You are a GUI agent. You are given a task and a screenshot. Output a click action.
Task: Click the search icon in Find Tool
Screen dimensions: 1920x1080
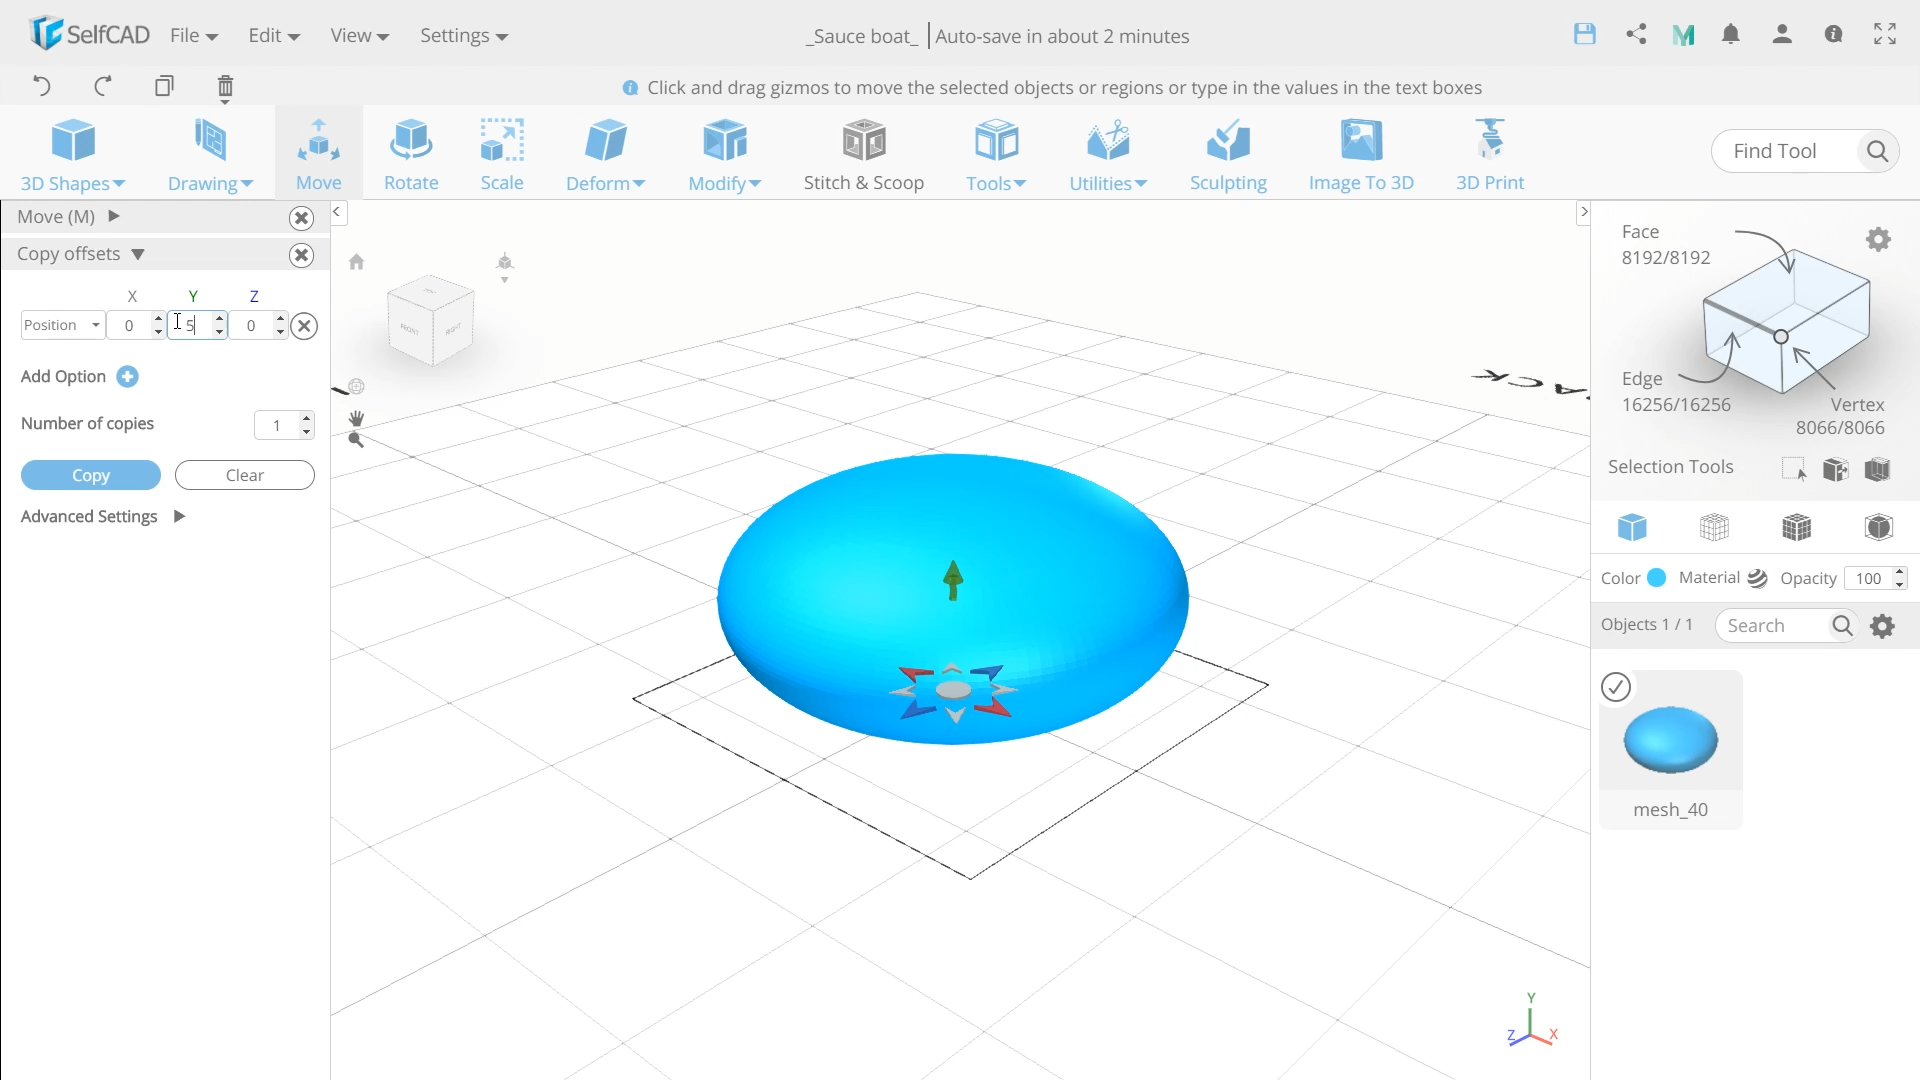click(1877, 151)
